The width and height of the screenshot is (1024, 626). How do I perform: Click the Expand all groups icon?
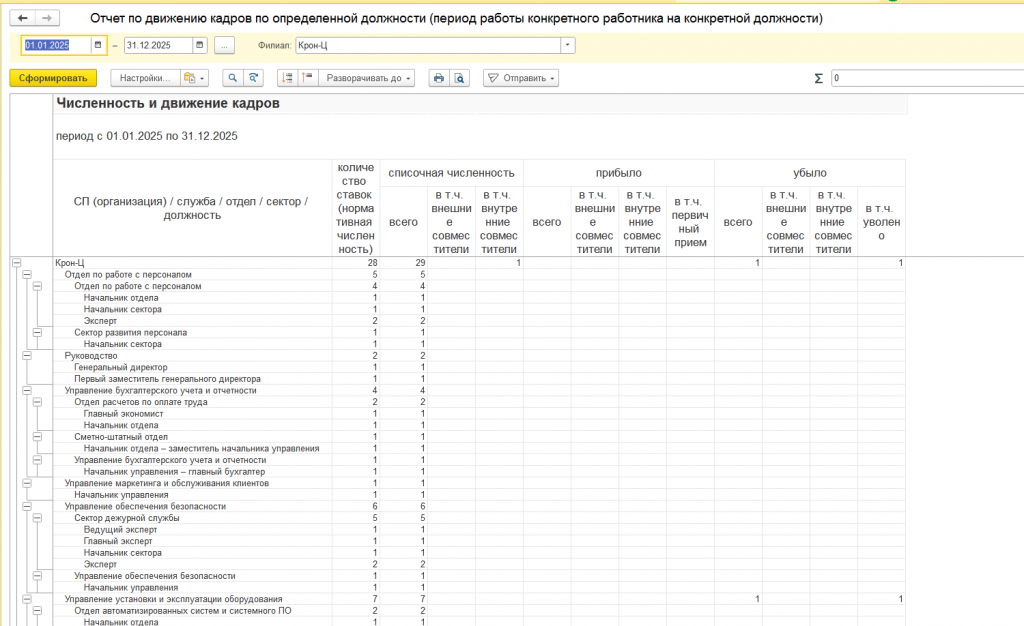(287, 78)
